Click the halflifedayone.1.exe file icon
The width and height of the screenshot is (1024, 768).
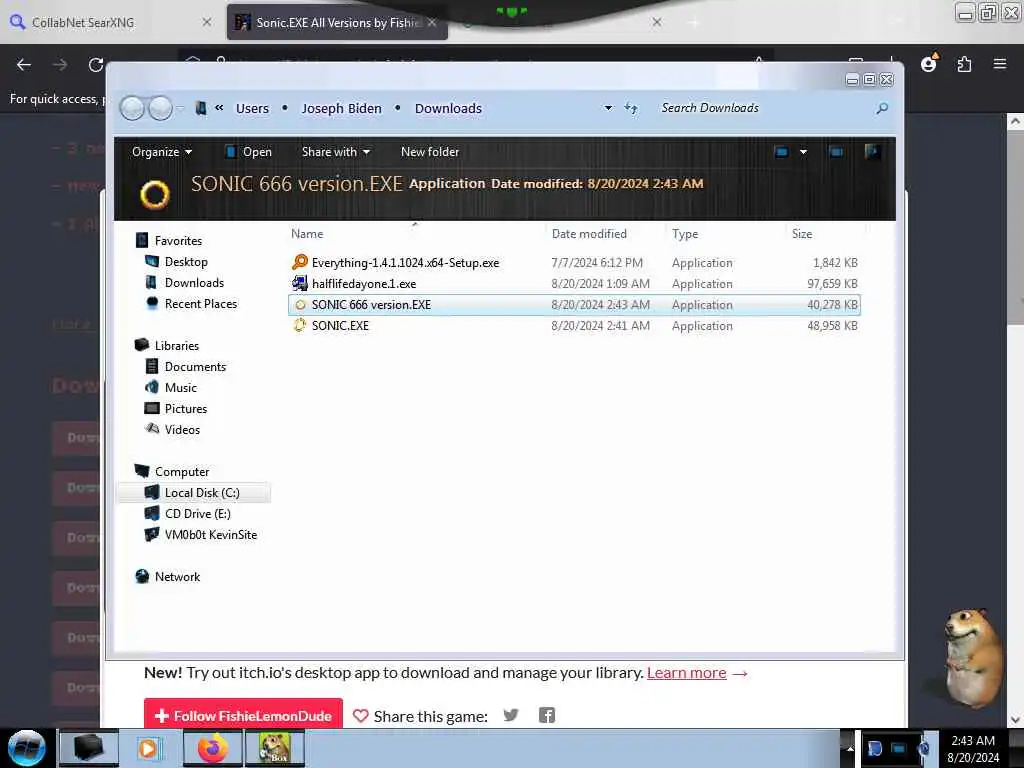coord(300,283)
